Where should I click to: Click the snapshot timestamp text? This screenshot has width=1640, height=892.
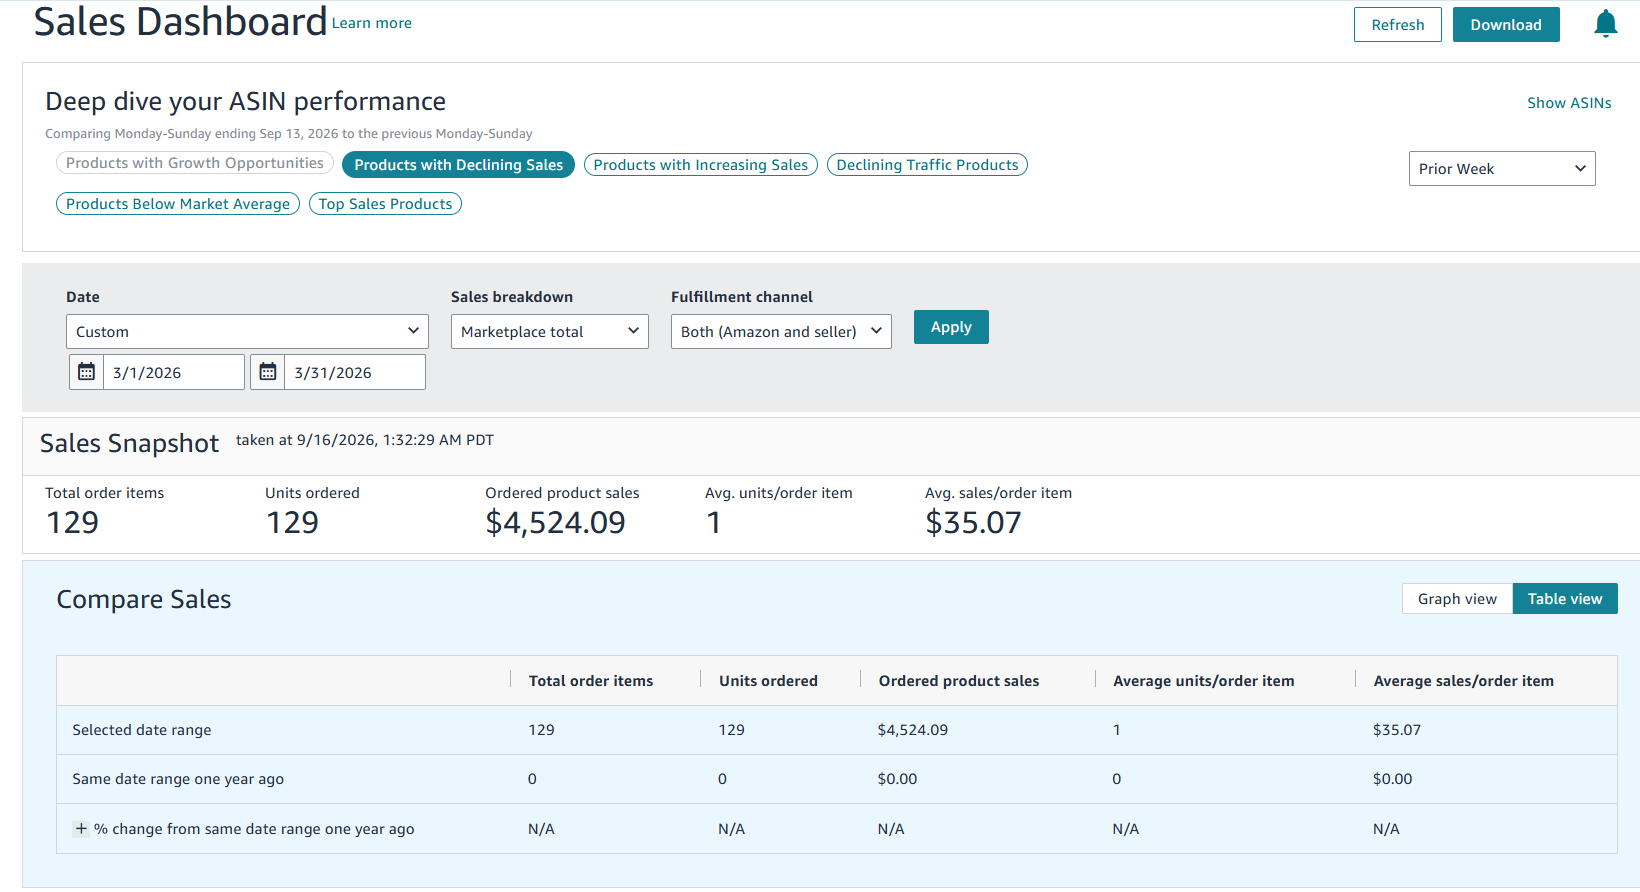[365, 440]
